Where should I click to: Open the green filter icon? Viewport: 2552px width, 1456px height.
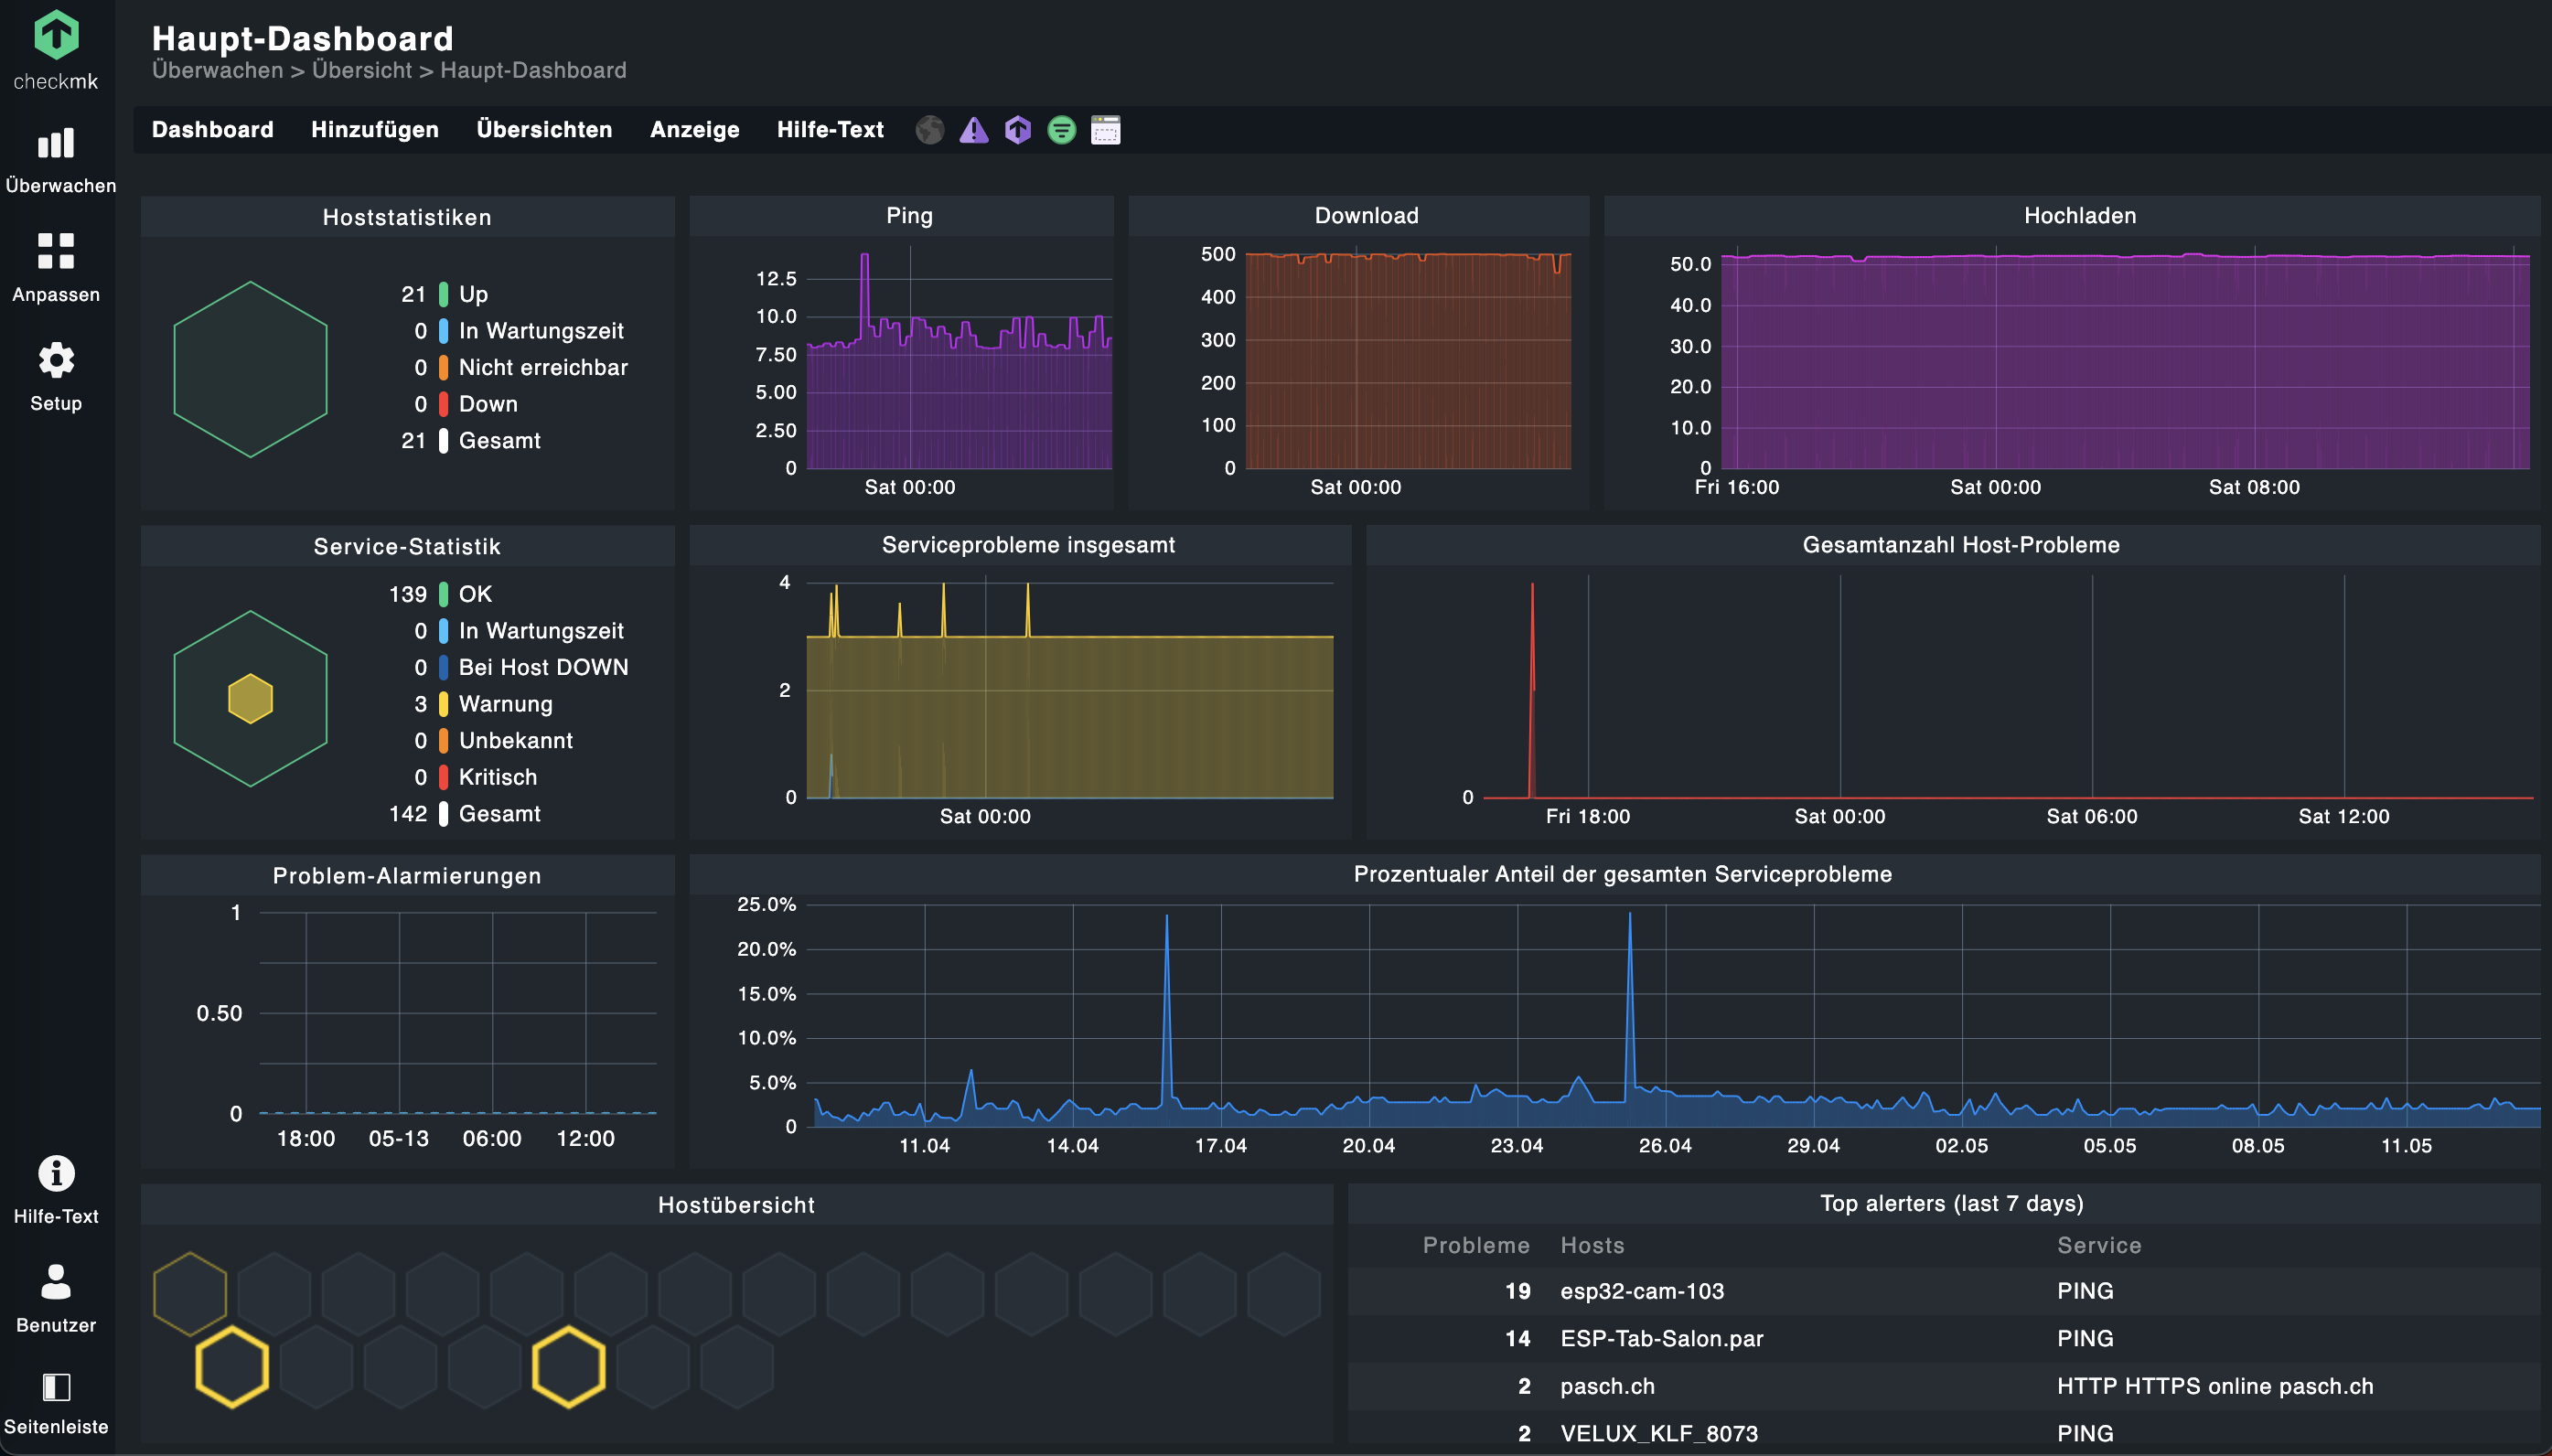tap(1062, 130)
